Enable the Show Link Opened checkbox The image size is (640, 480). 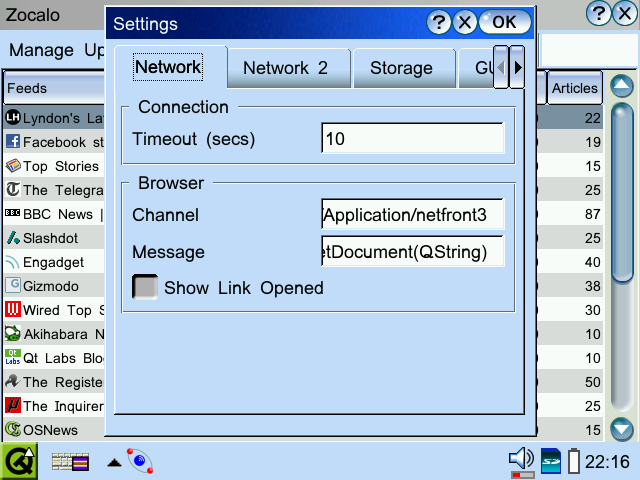146,288
